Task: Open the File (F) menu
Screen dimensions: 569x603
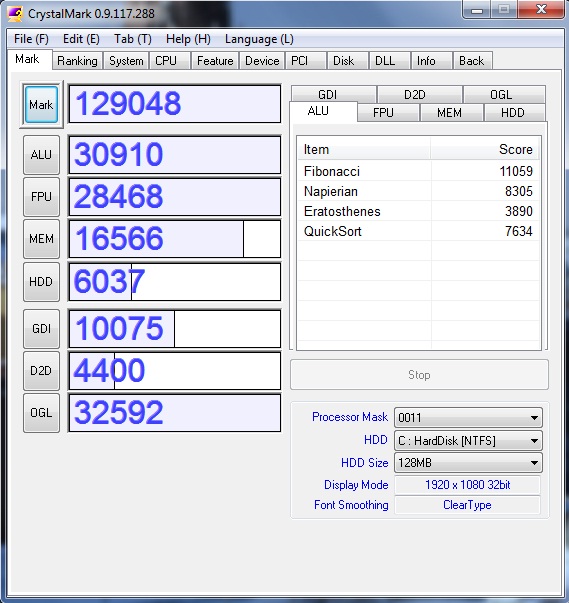Action: 31,39
